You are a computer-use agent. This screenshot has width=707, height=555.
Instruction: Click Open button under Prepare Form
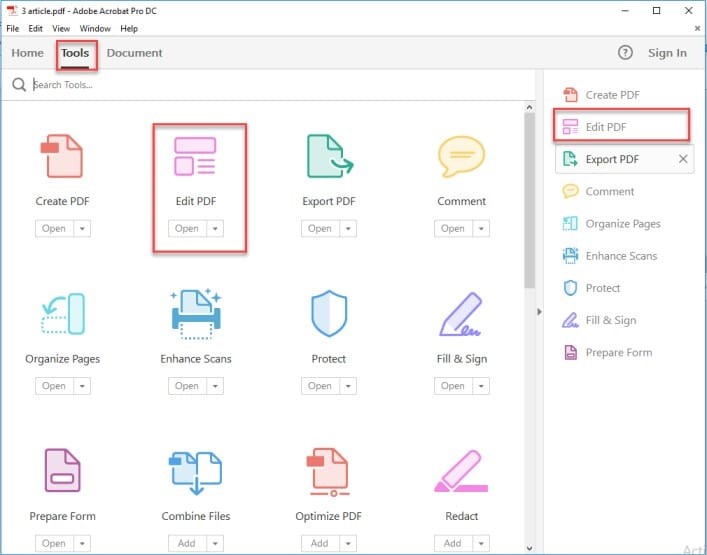pyautogui.click(x=54, y=543)
